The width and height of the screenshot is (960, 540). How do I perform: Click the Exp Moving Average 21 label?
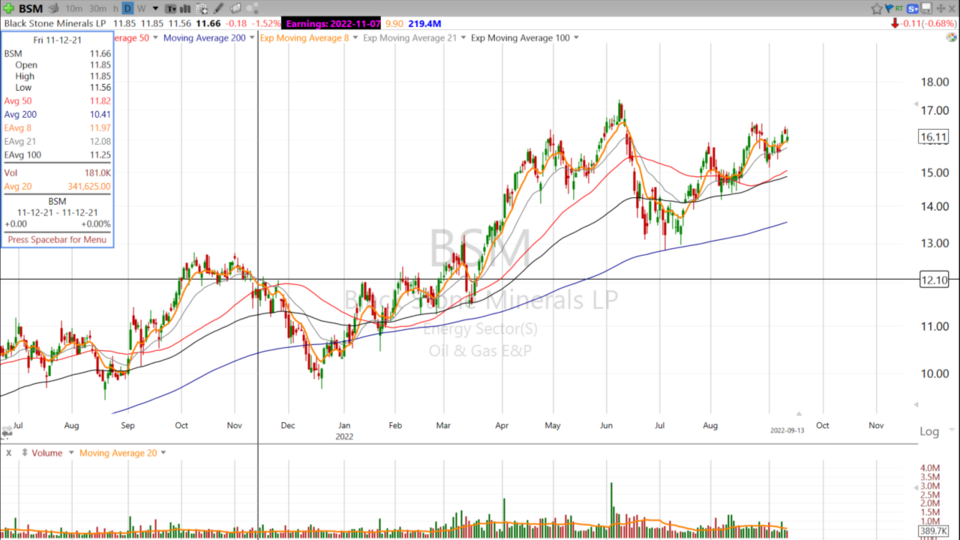(410, 38)
